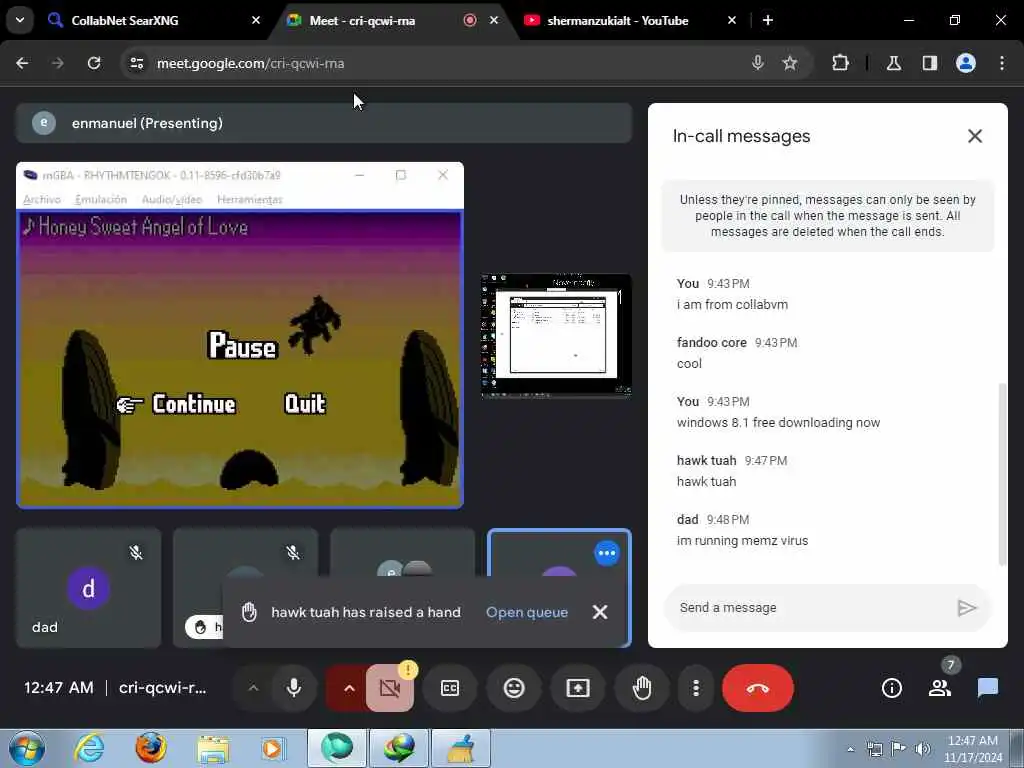Open the tab search dropdown arrow
The height and width of the screenshot is (768, 1024).
[20, 20]
